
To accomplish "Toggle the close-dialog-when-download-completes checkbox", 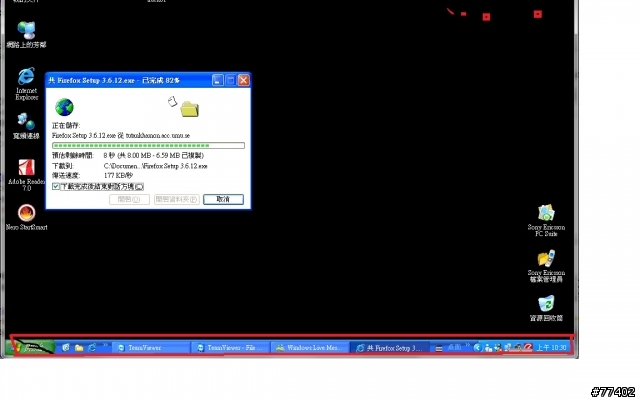I will point(56,187).
